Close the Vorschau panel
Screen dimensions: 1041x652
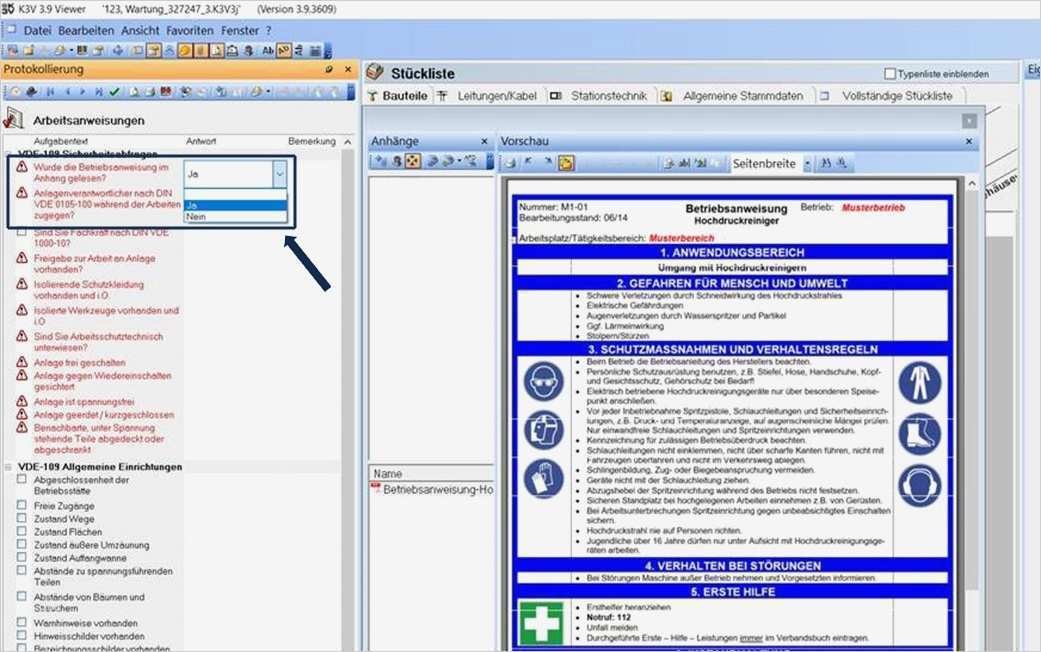click(x=969, y=141)
